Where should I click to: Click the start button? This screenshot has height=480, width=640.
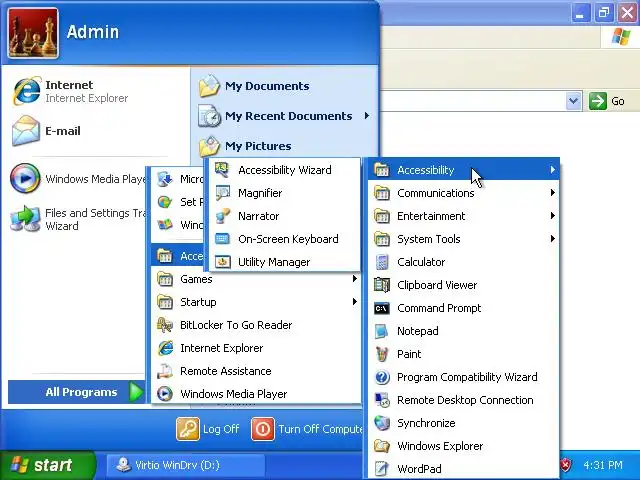pos(47,465)
